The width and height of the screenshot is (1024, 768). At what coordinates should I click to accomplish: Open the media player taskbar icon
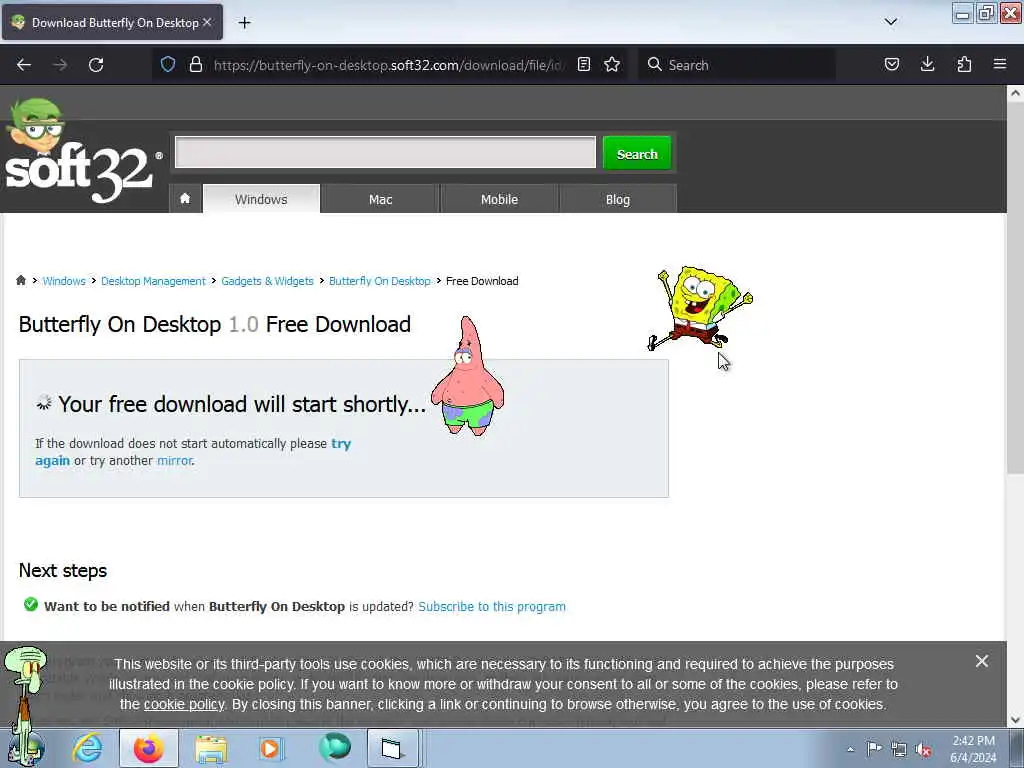pos(271,748)
